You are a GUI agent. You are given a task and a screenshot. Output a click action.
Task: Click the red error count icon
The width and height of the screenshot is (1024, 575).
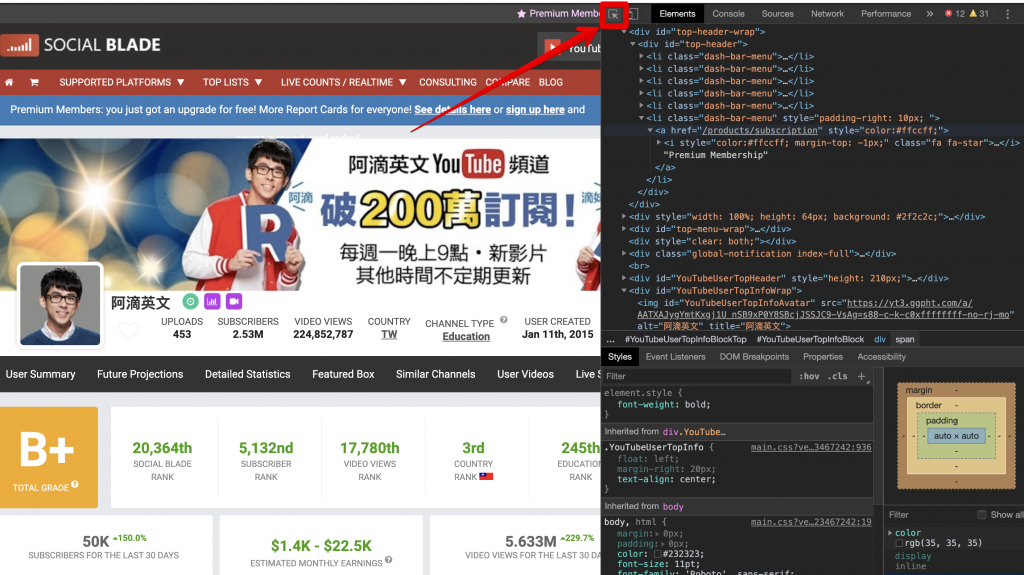(x=948, y=14)
